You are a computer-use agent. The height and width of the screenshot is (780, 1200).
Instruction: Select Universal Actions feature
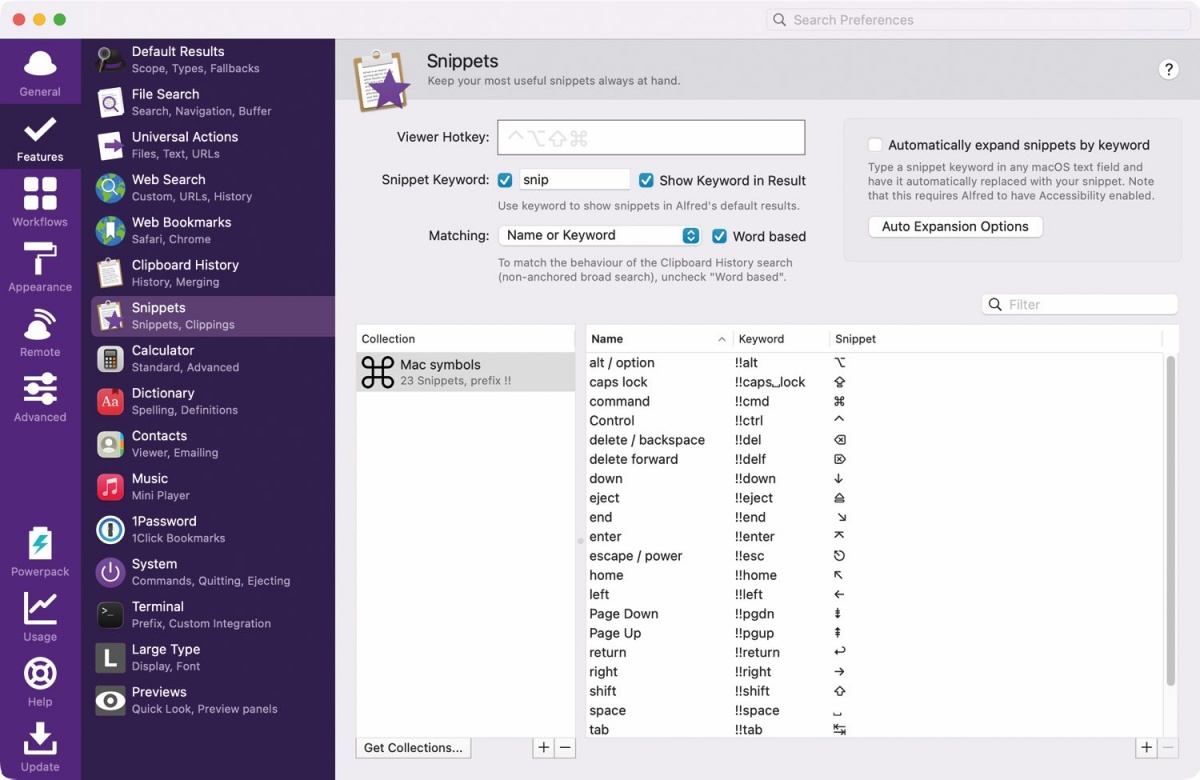[213, 145]
